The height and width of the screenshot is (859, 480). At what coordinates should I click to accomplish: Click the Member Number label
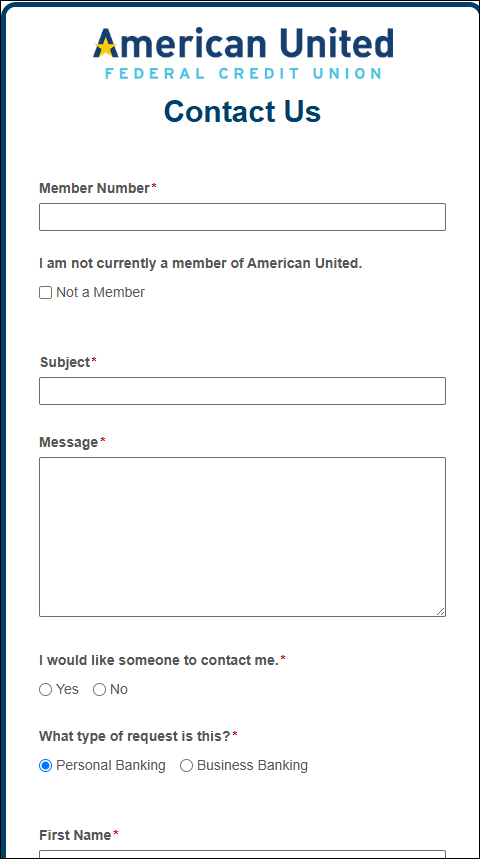[x=94, y=188]
